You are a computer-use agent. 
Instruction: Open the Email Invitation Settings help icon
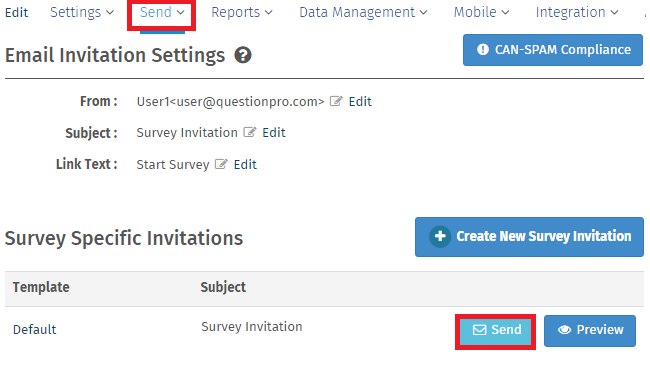pos(243,55)
